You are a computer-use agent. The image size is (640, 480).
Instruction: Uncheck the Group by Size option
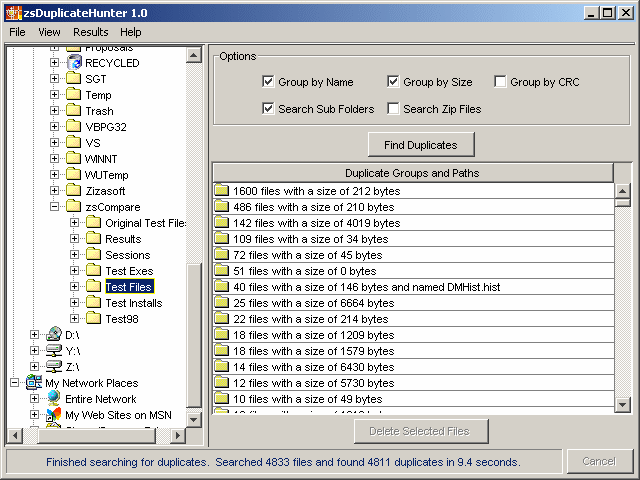[393, 82]
